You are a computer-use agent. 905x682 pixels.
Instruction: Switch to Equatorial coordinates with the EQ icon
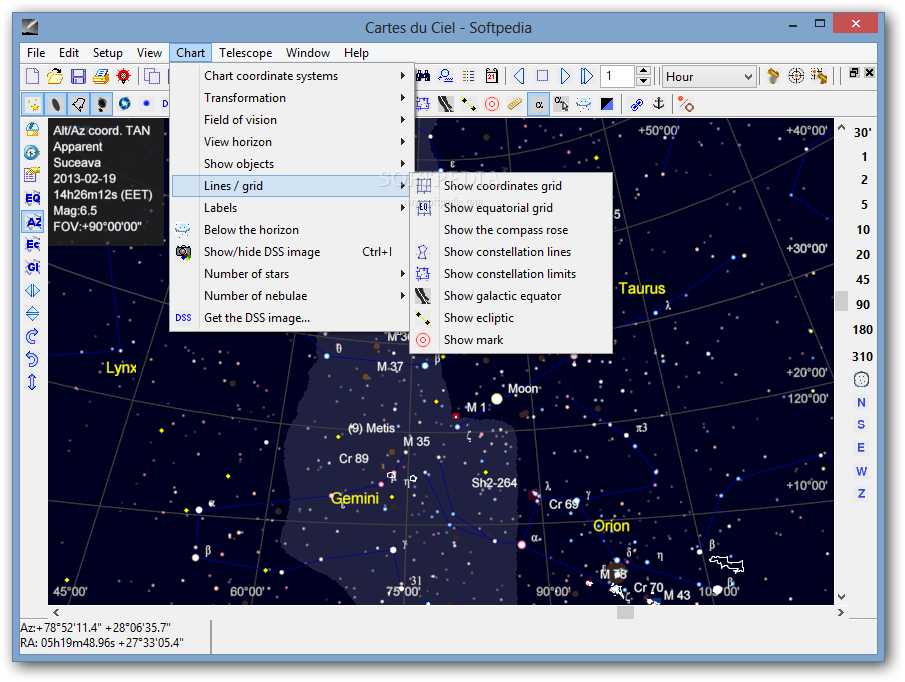pos(32,198)
